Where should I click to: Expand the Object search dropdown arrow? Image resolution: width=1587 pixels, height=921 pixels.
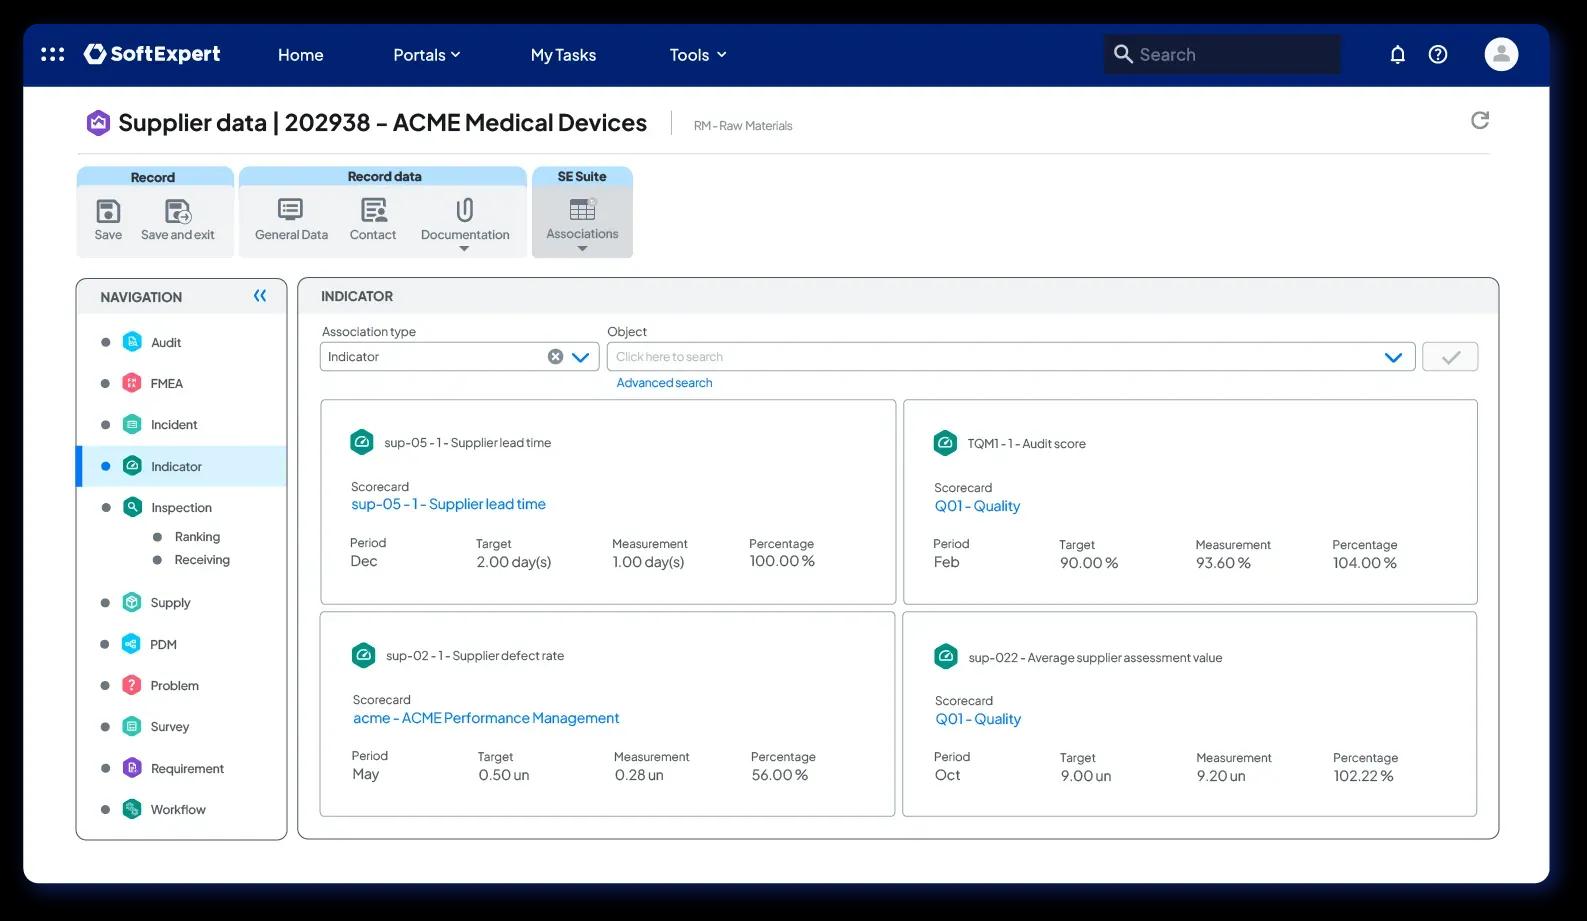pos(1393,357)
